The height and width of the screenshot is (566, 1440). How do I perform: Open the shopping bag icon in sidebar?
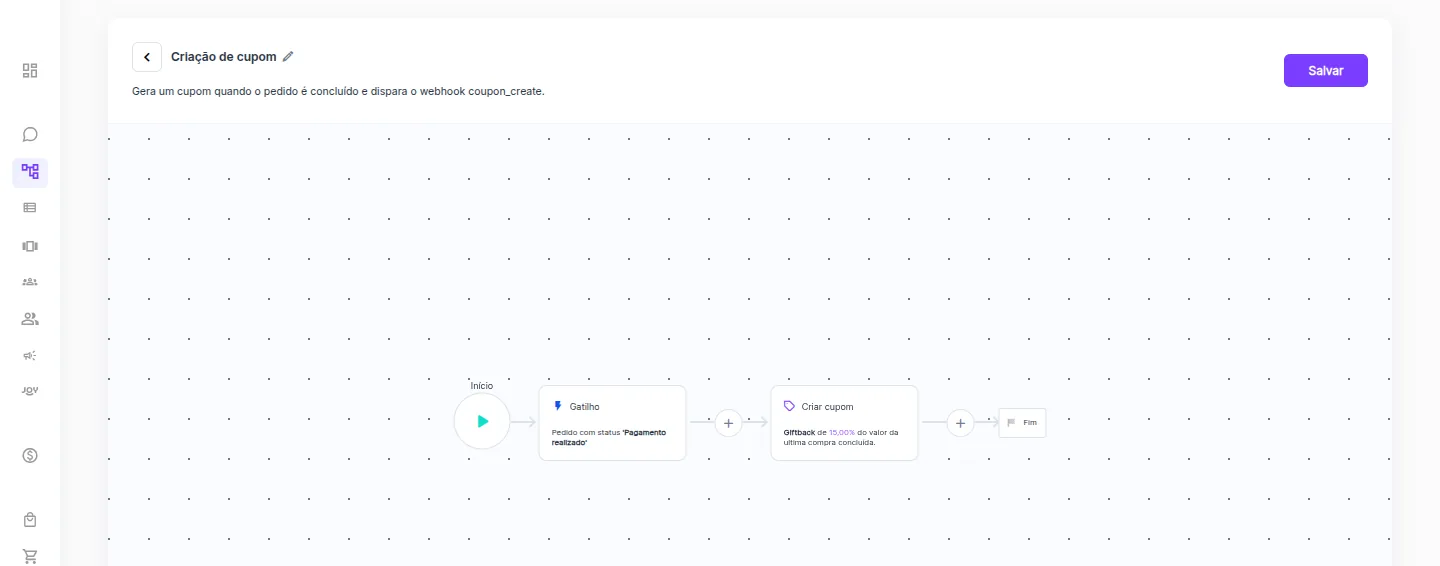[x=30, y=520]
